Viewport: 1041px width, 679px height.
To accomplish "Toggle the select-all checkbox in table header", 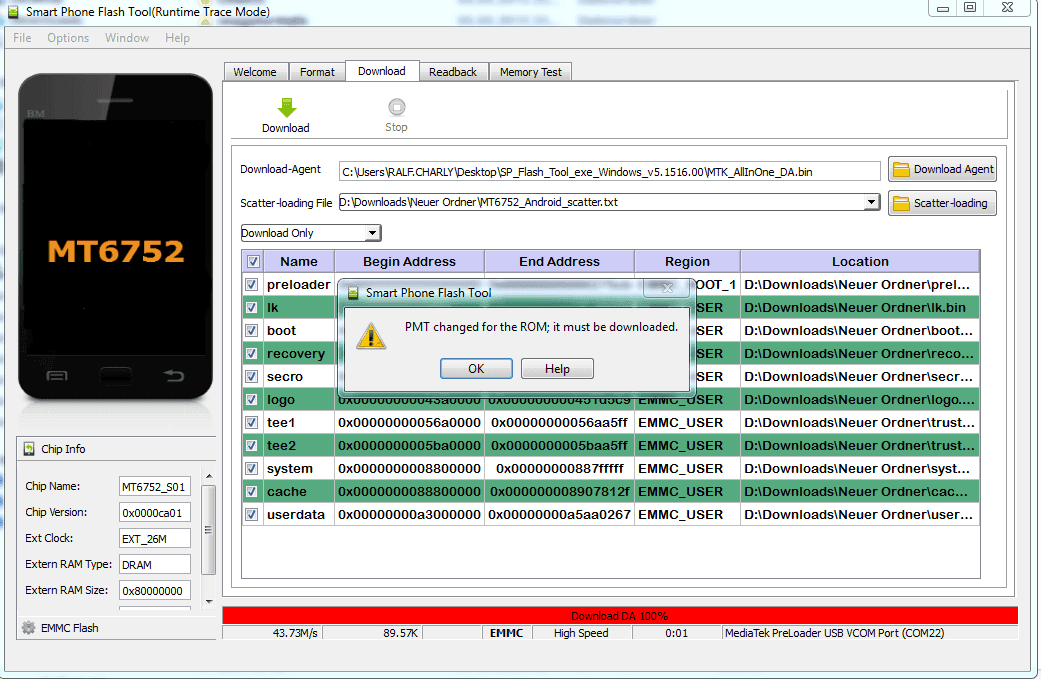I will [x=253, y=262].
